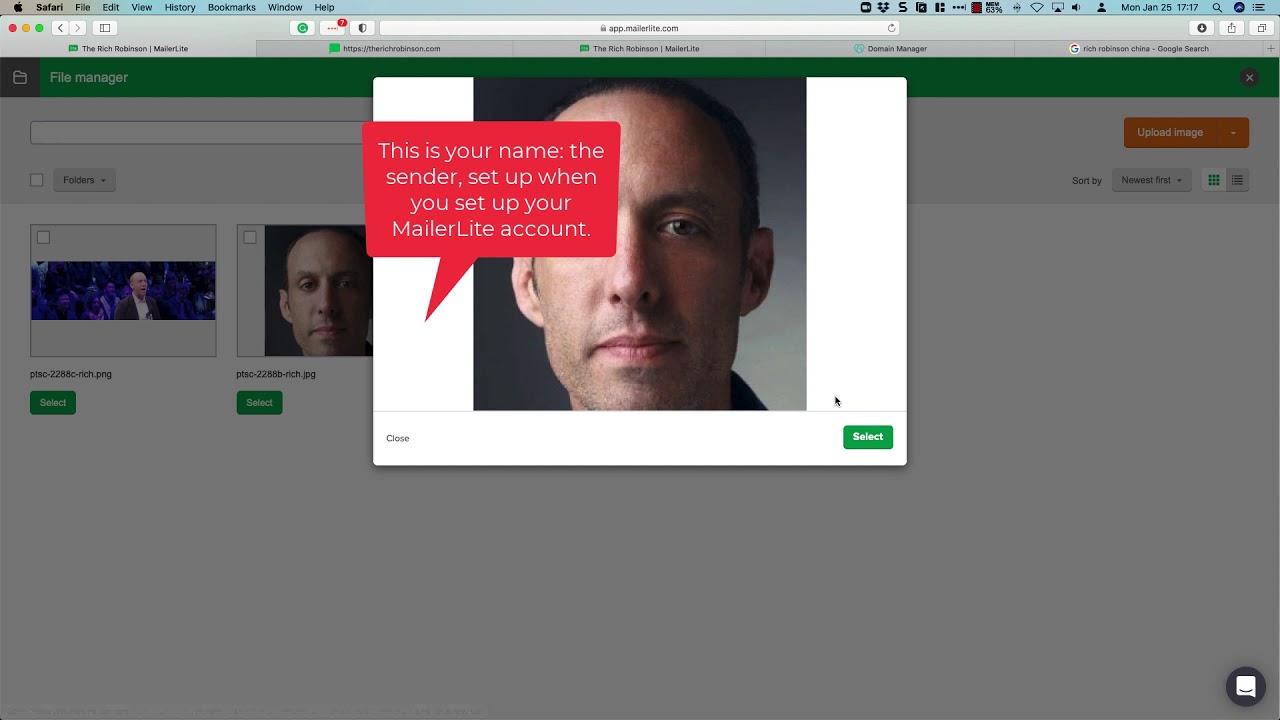Click the menu bar date and time

click(1160, 7)
